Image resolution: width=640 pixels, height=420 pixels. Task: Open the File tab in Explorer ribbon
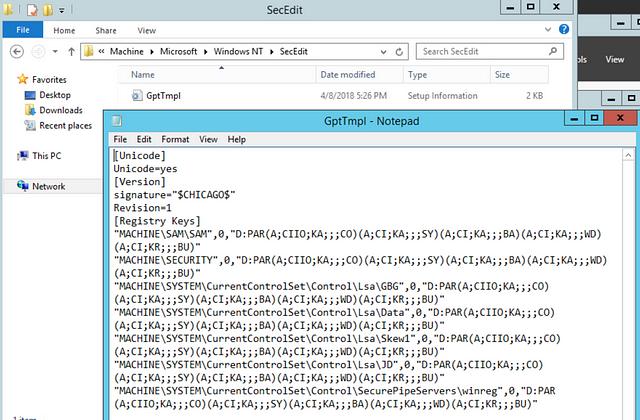22,30
